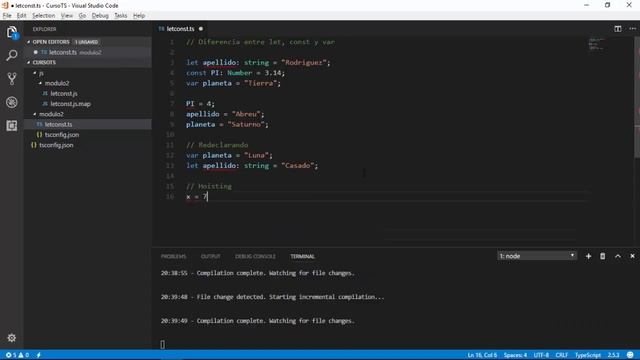
Task: Open the terminal selector dropdown '1: node'
Action: pos(537,256)
